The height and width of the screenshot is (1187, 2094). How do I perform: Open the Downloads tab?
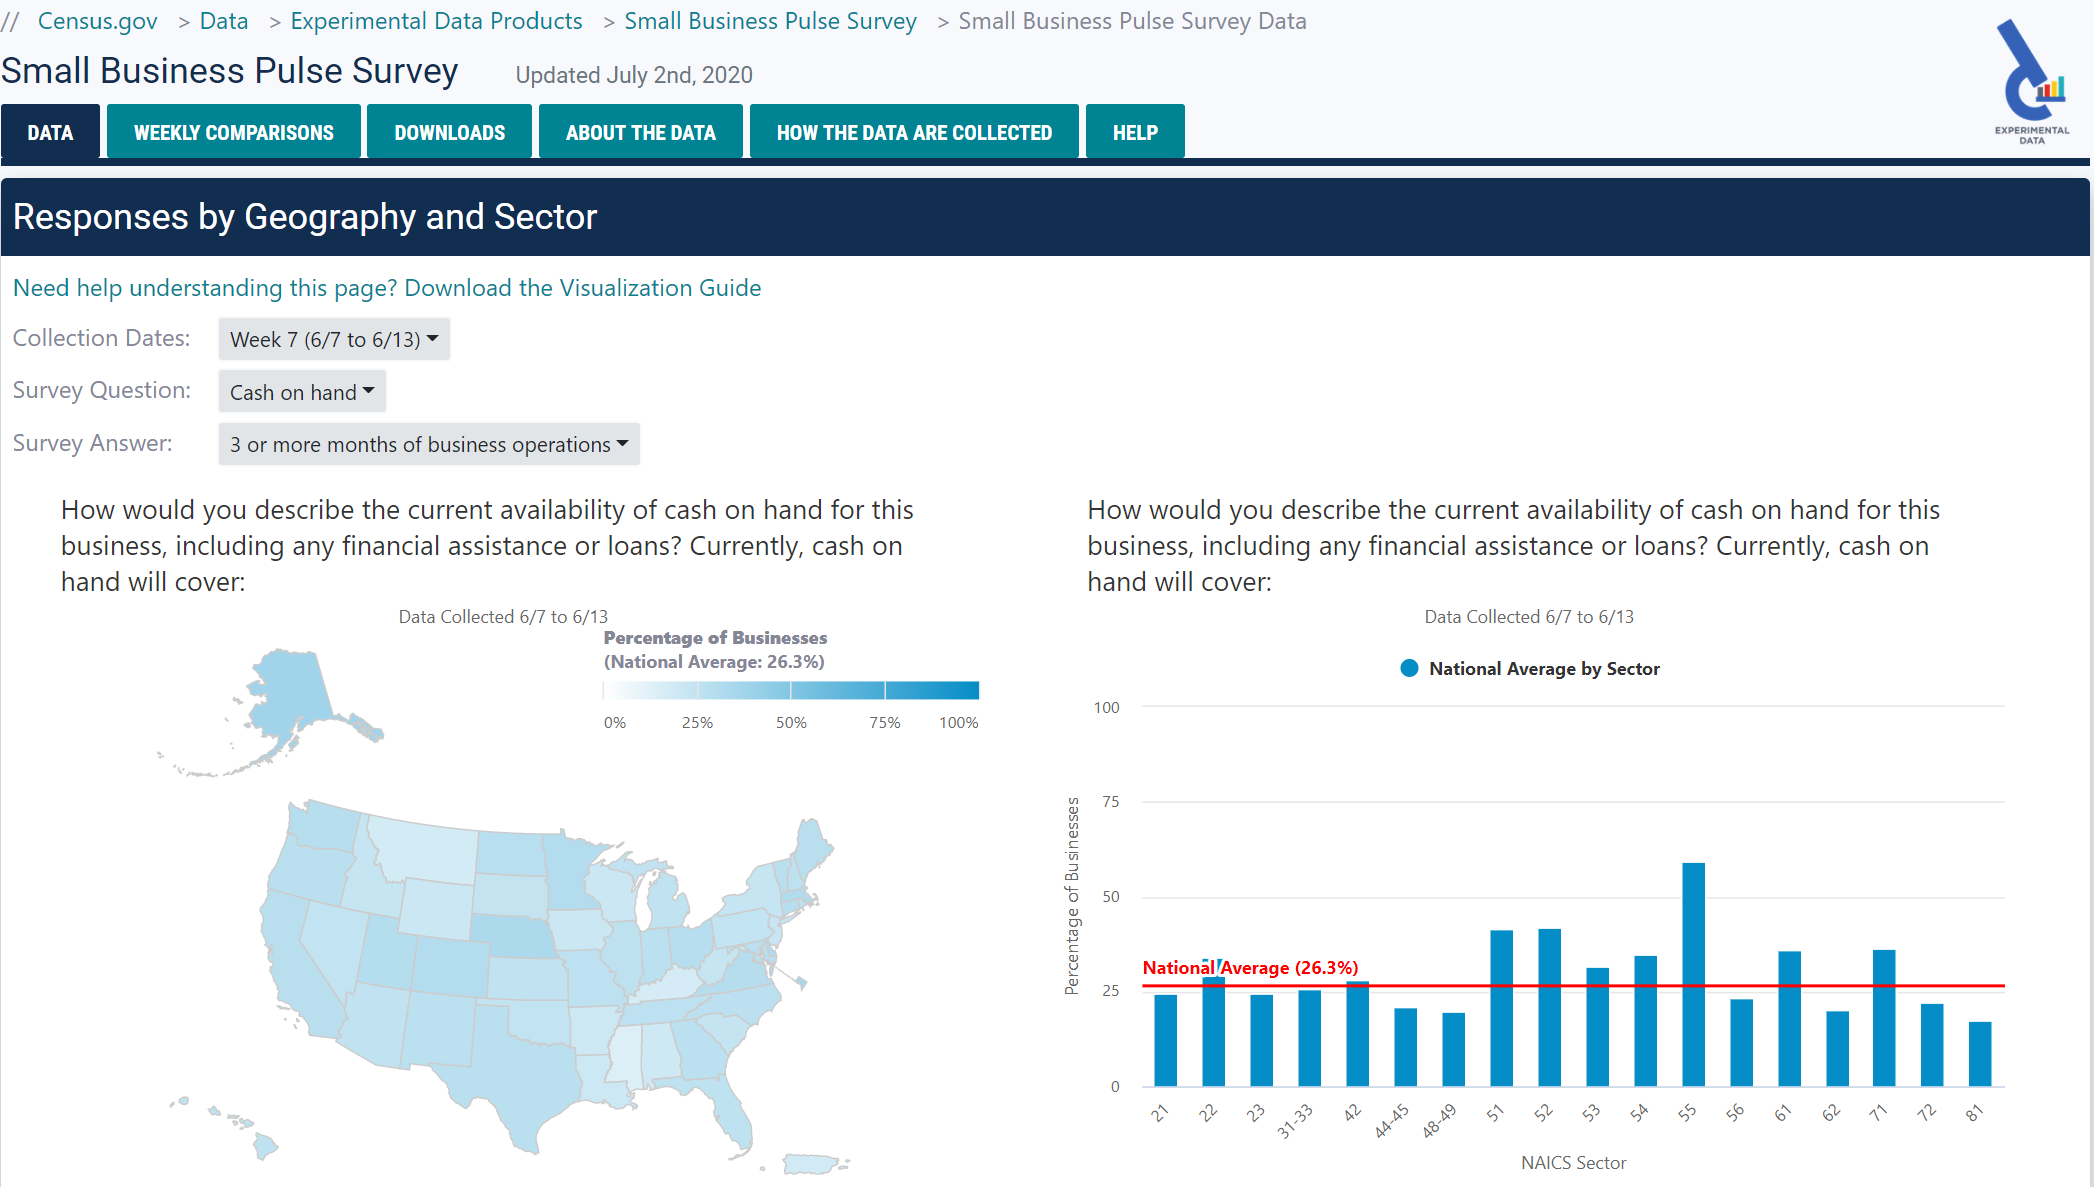click(x=449, y=132)
